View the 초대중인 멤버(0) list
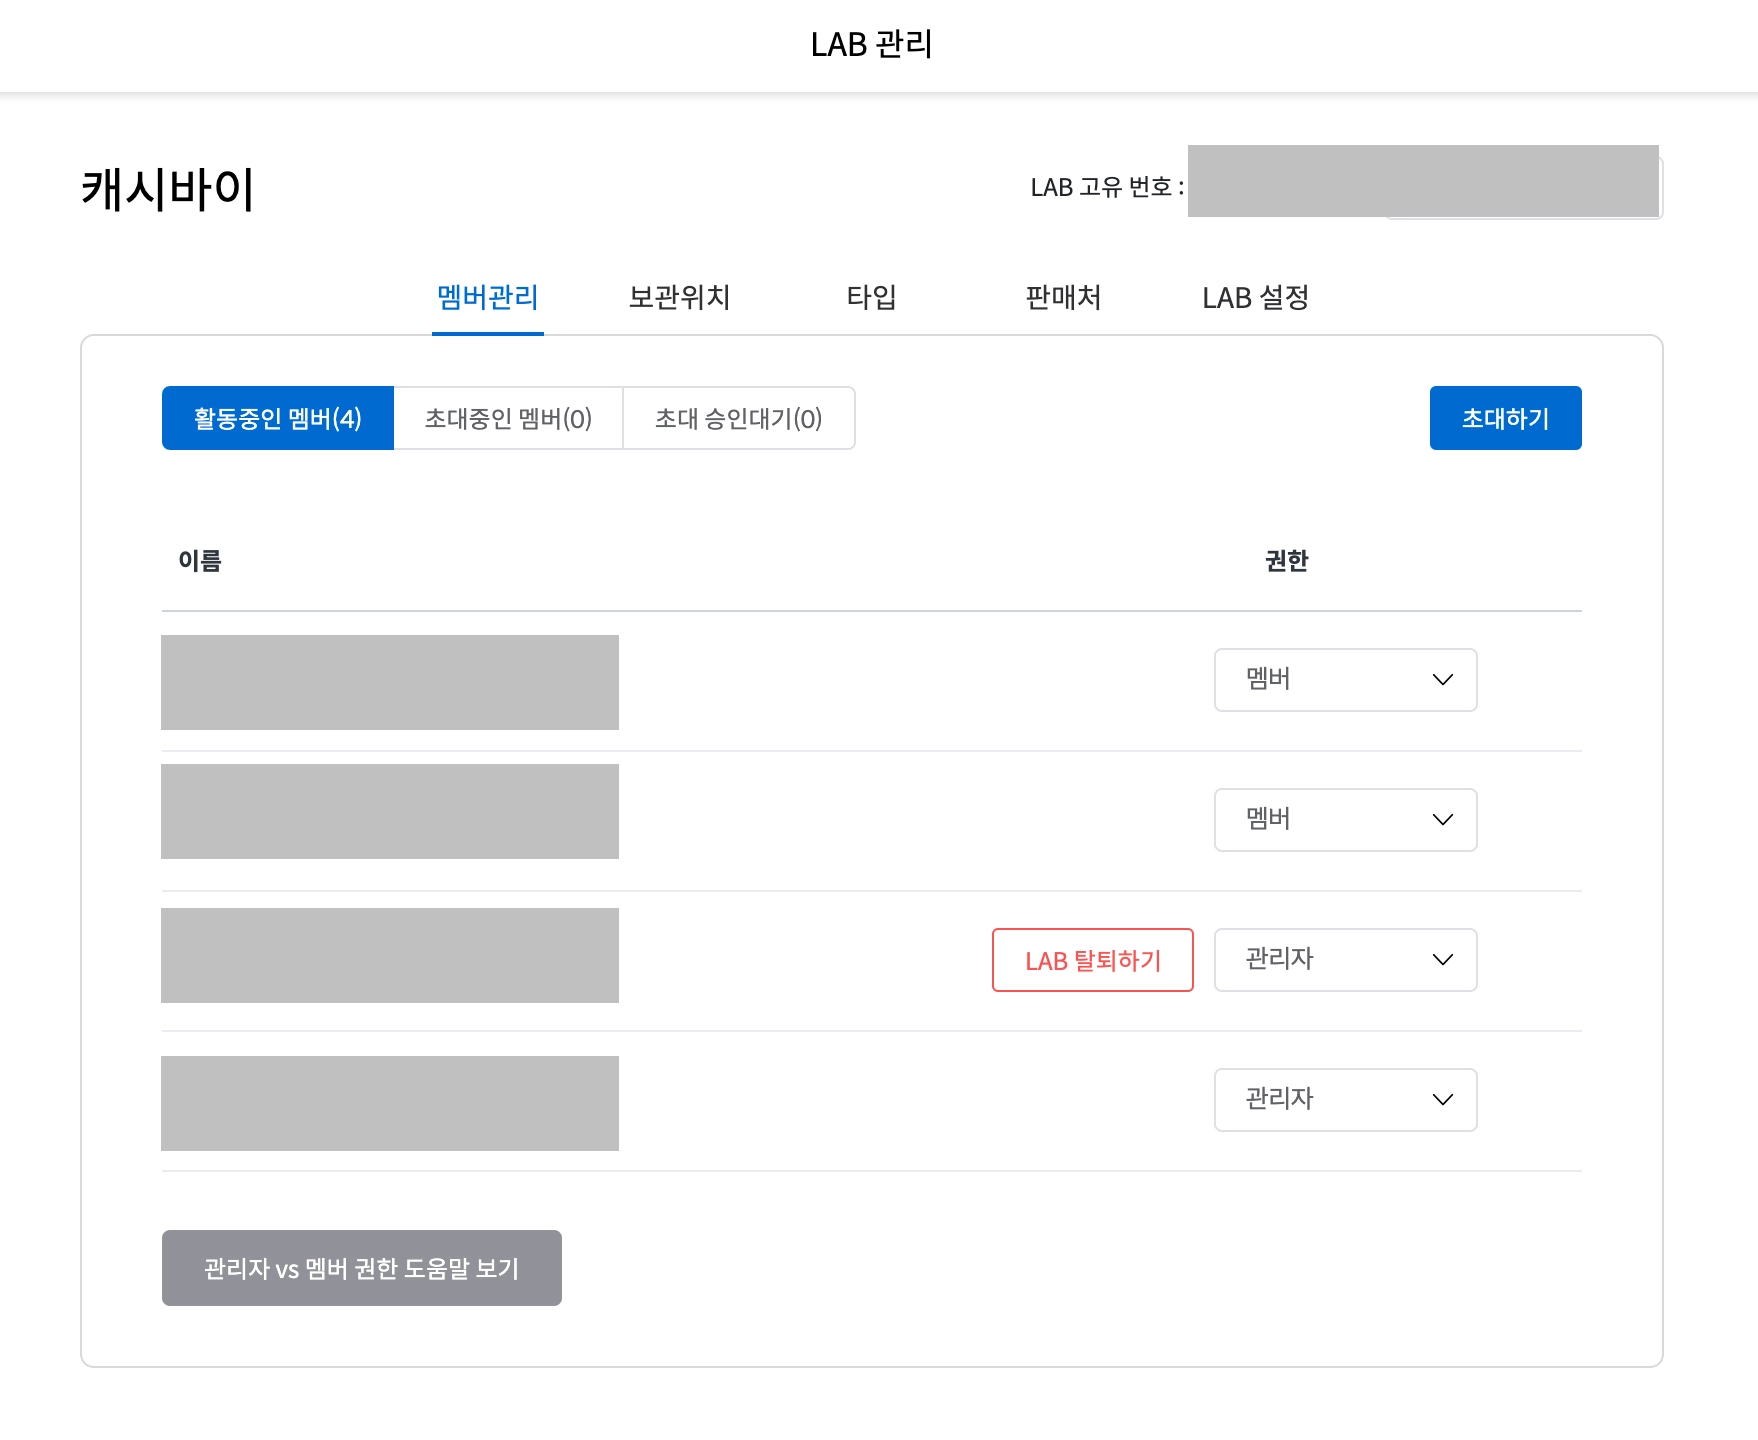1758x1440 pixels. pos(509,418)
